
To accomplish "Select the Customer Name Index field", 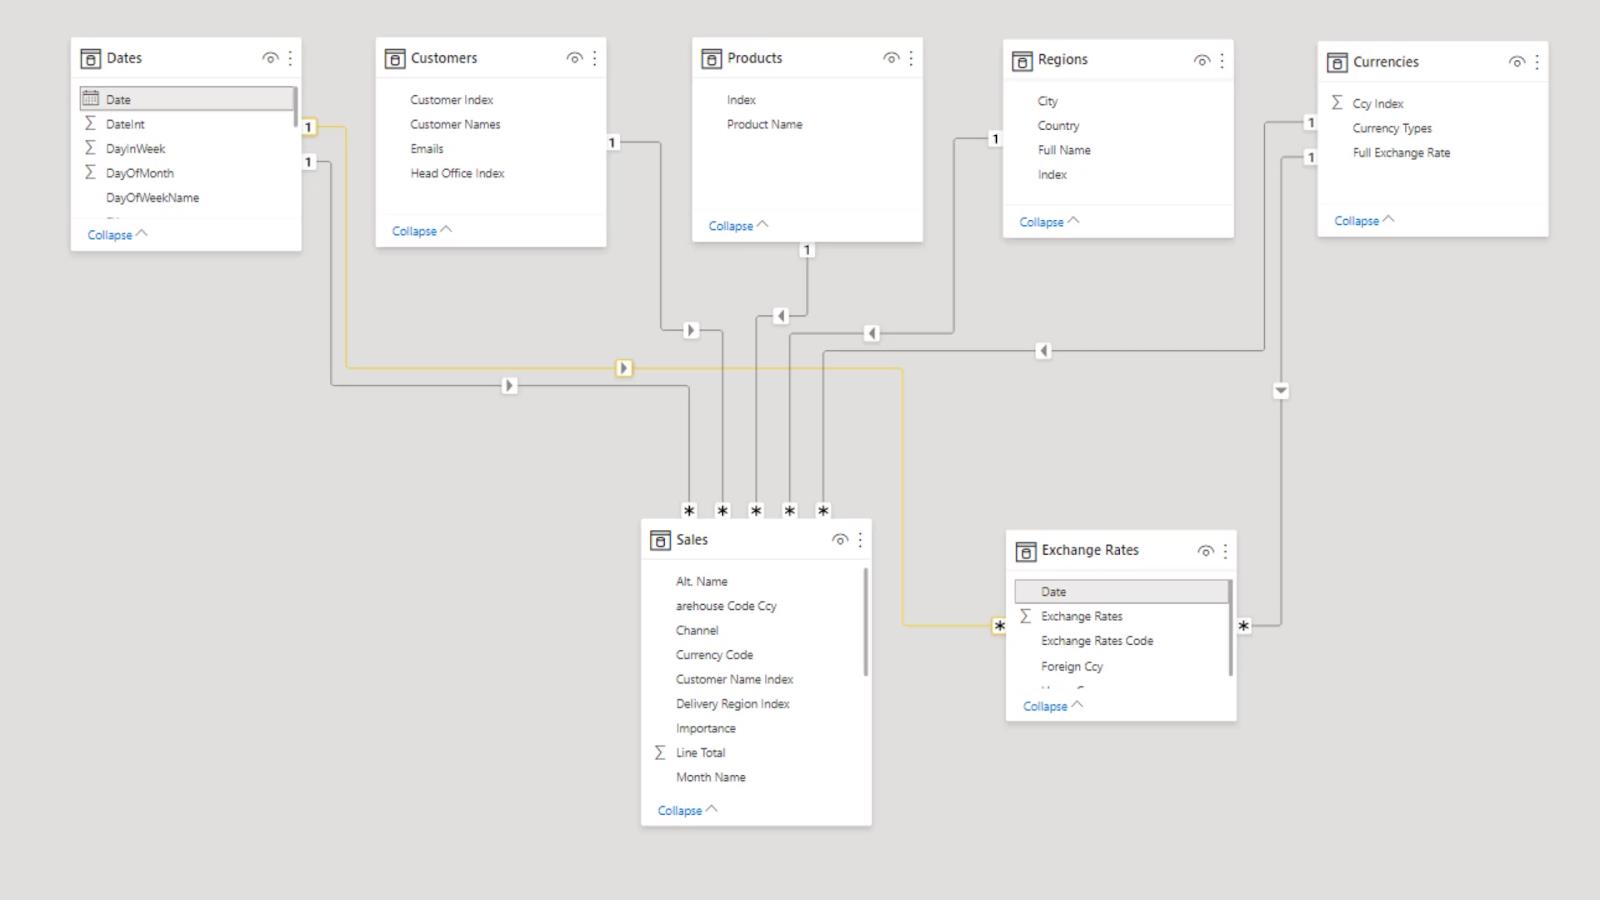I will point(734,680).
